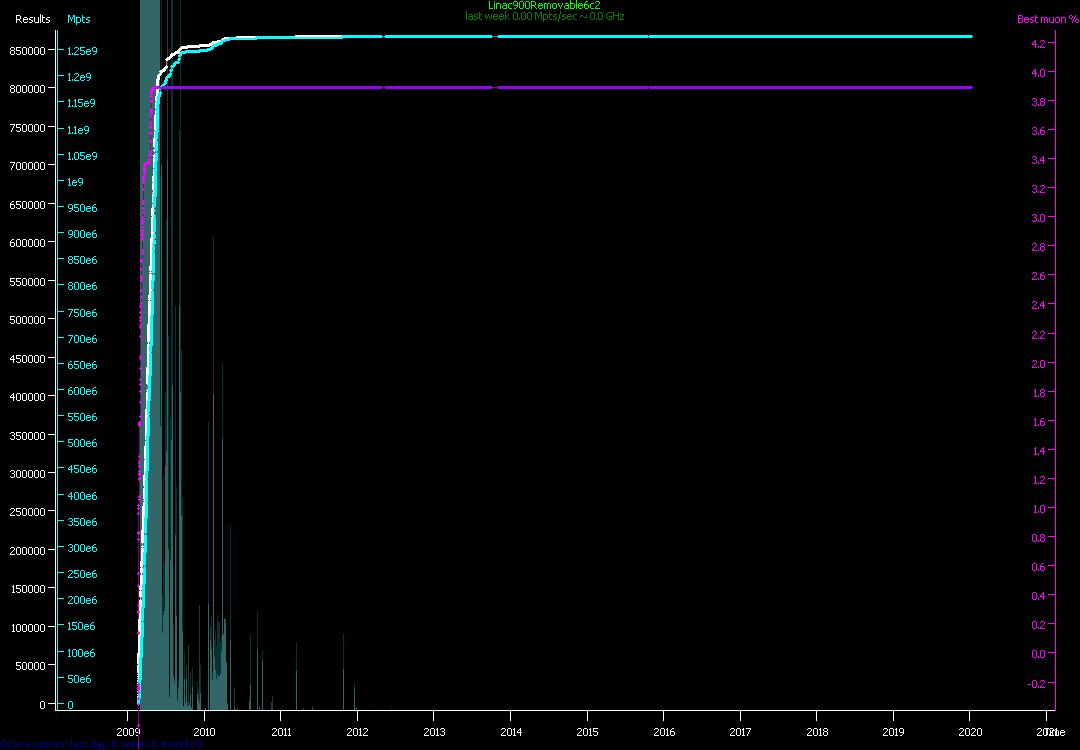Click the Linac900Removable6c2 chart title
1080x750 pixels.
[537, 5]
